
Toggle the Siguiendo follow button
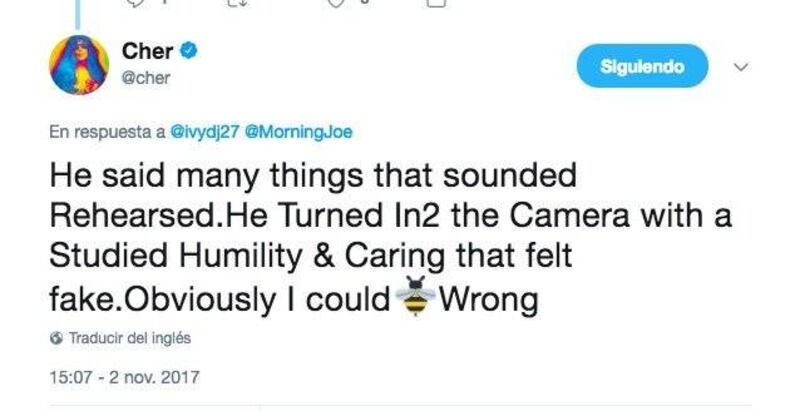(642, 67)
